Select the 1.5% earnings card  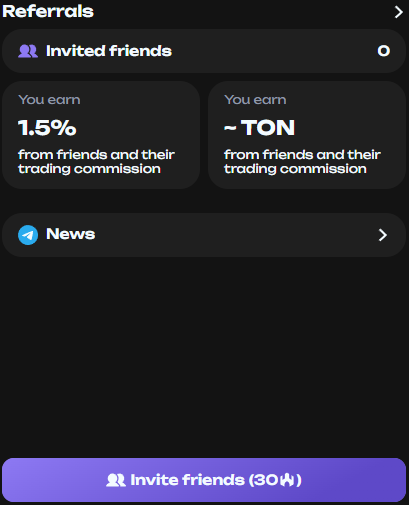click(101, 135)
